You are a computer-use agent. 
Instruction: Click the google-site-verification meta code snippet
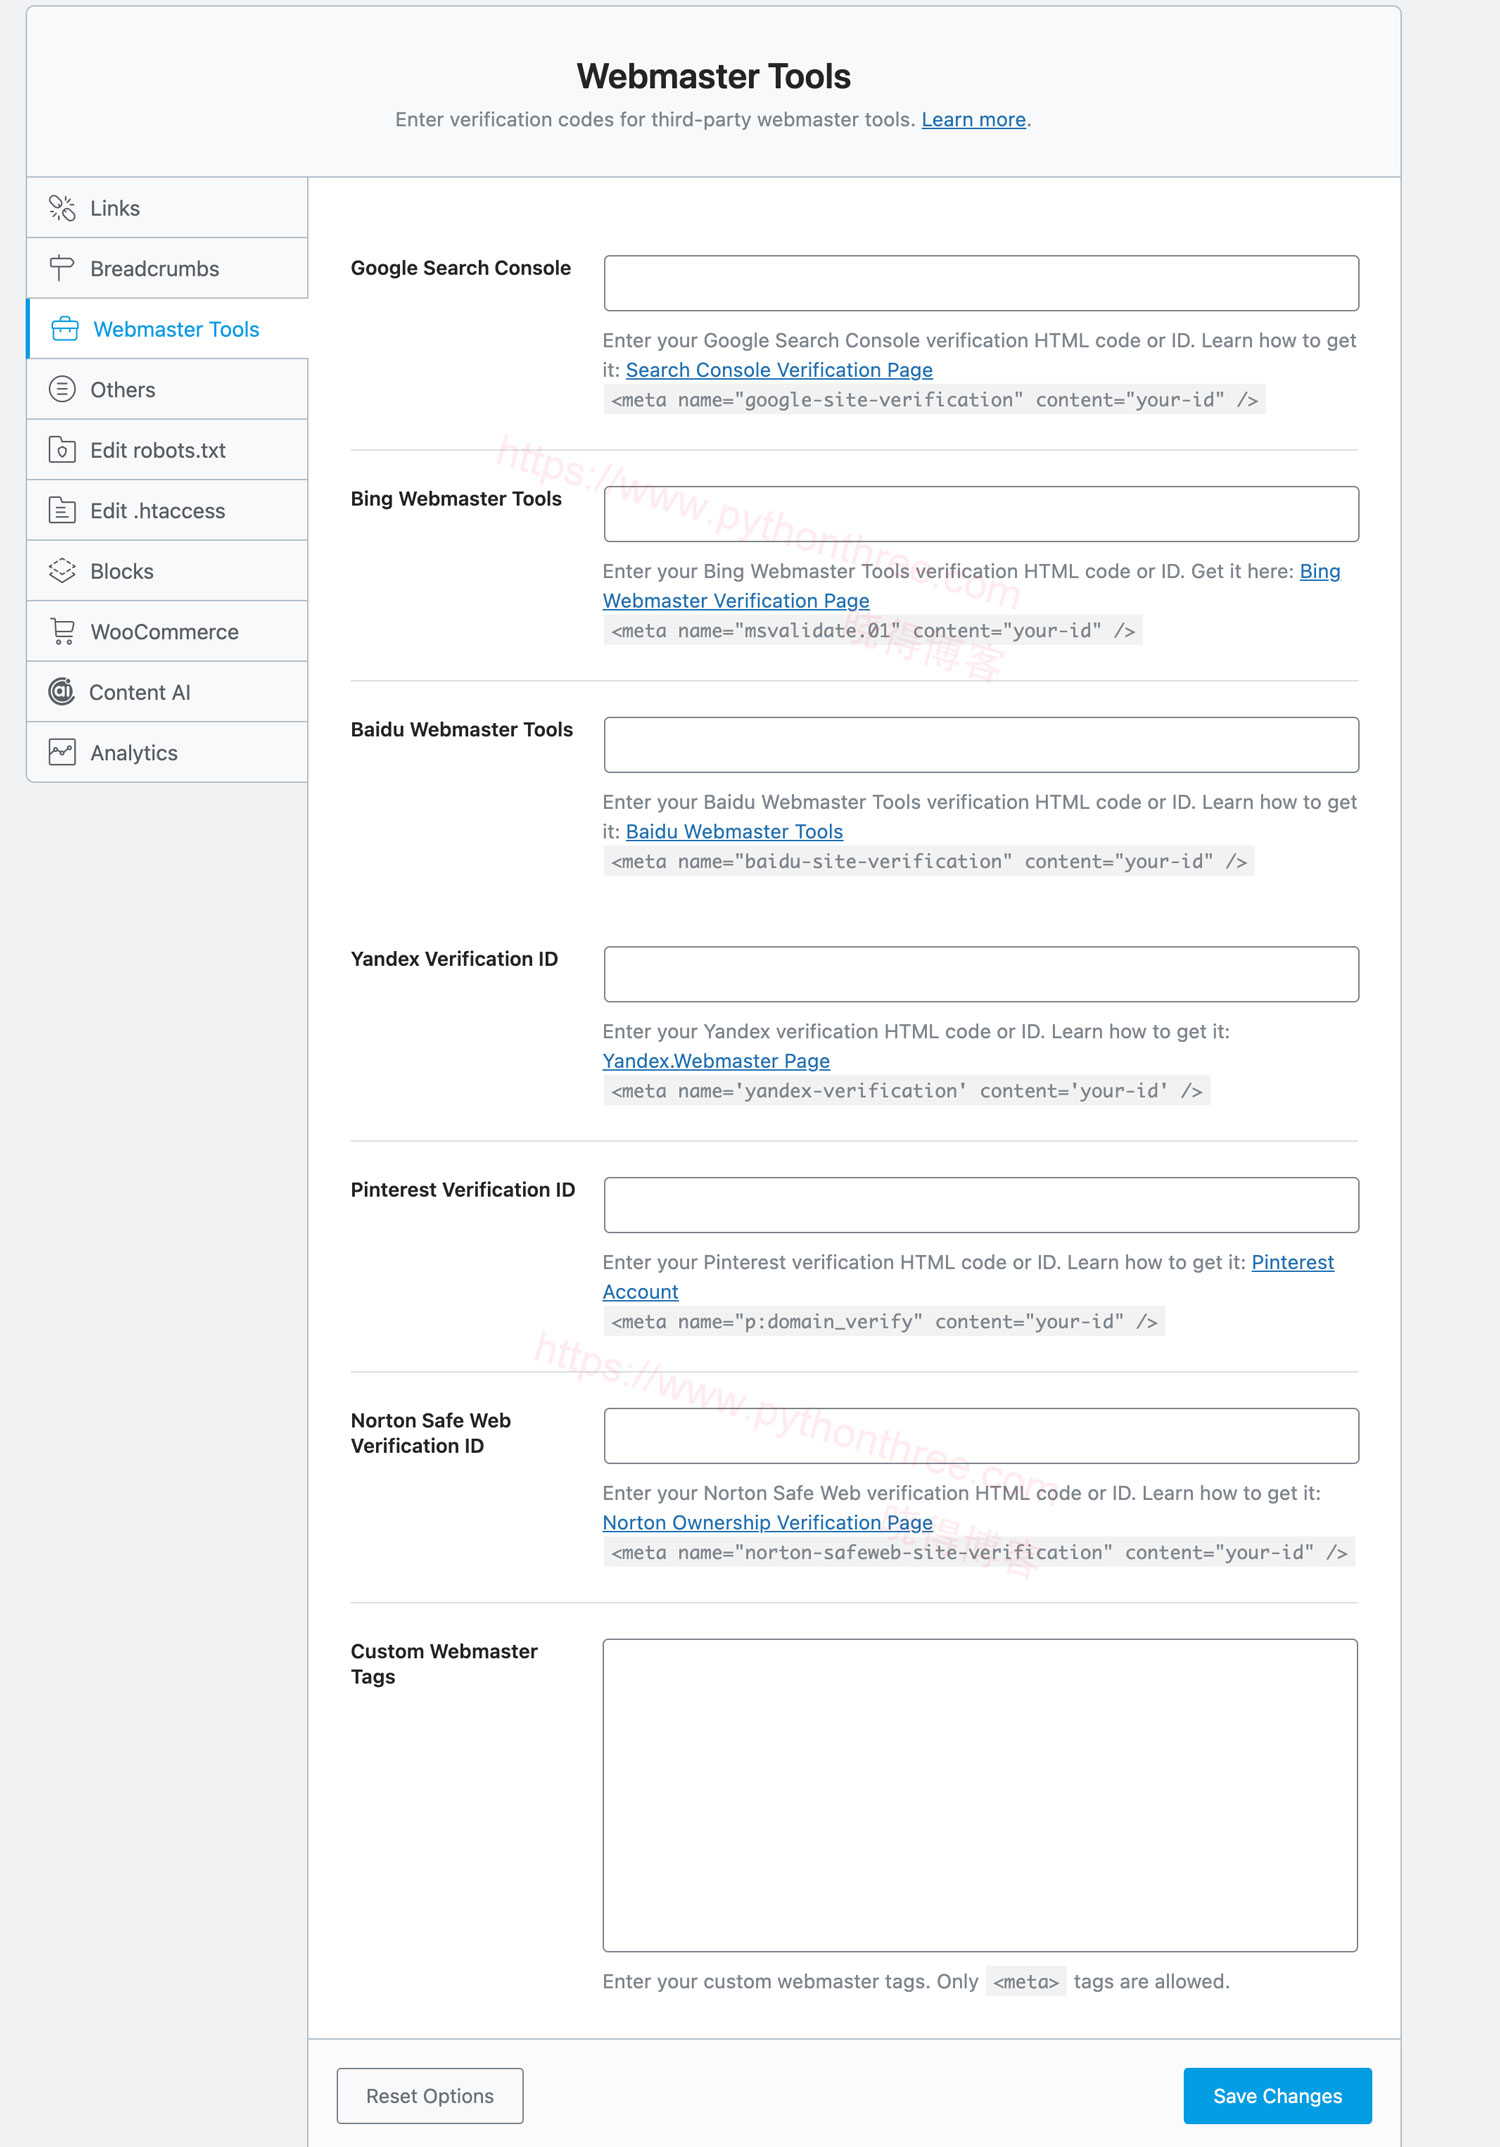tap(934, 400)
